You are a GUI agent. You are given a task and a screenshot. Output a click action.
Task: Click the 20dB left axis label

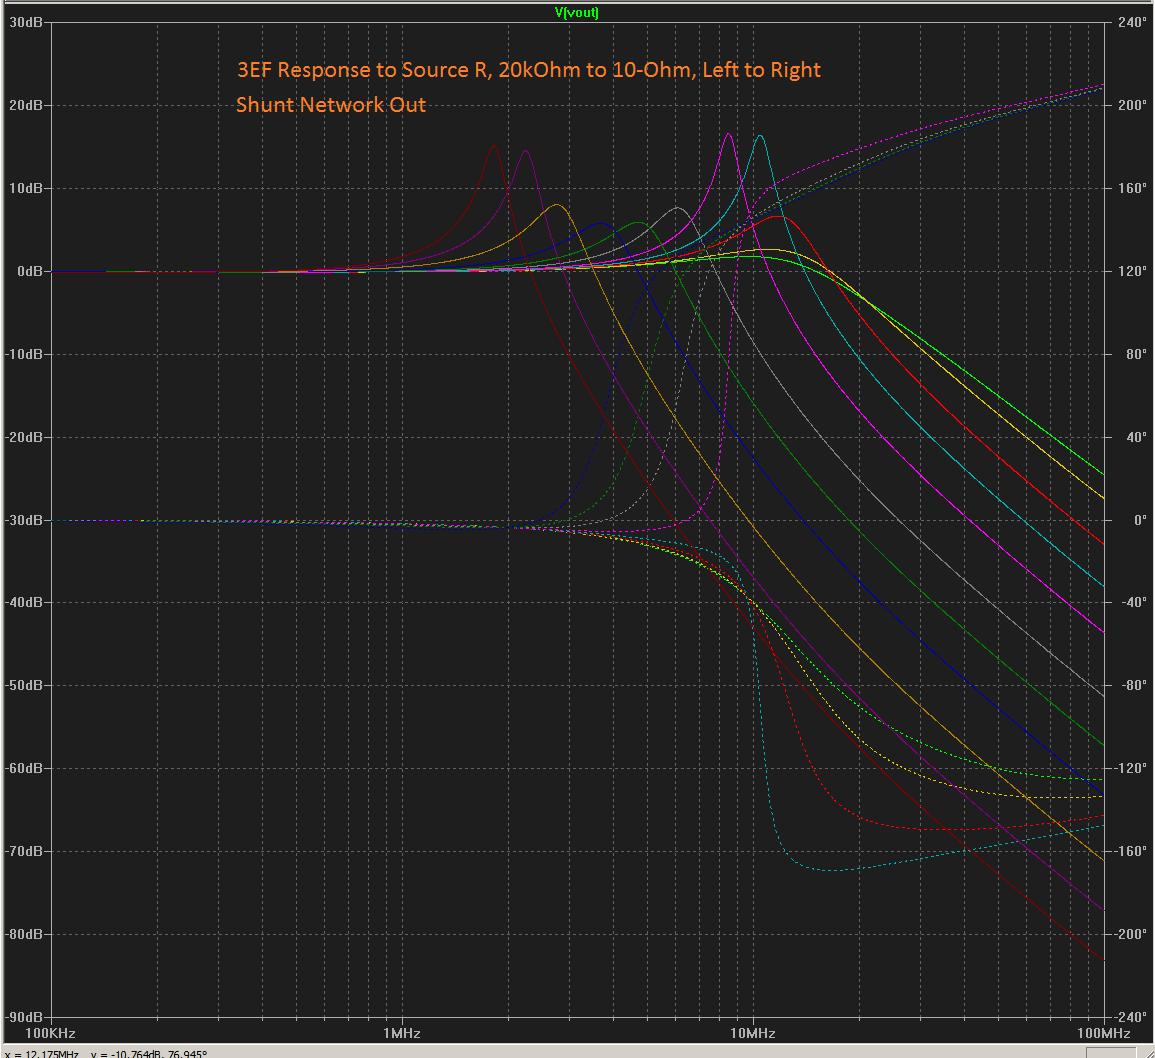pos(26,105)
